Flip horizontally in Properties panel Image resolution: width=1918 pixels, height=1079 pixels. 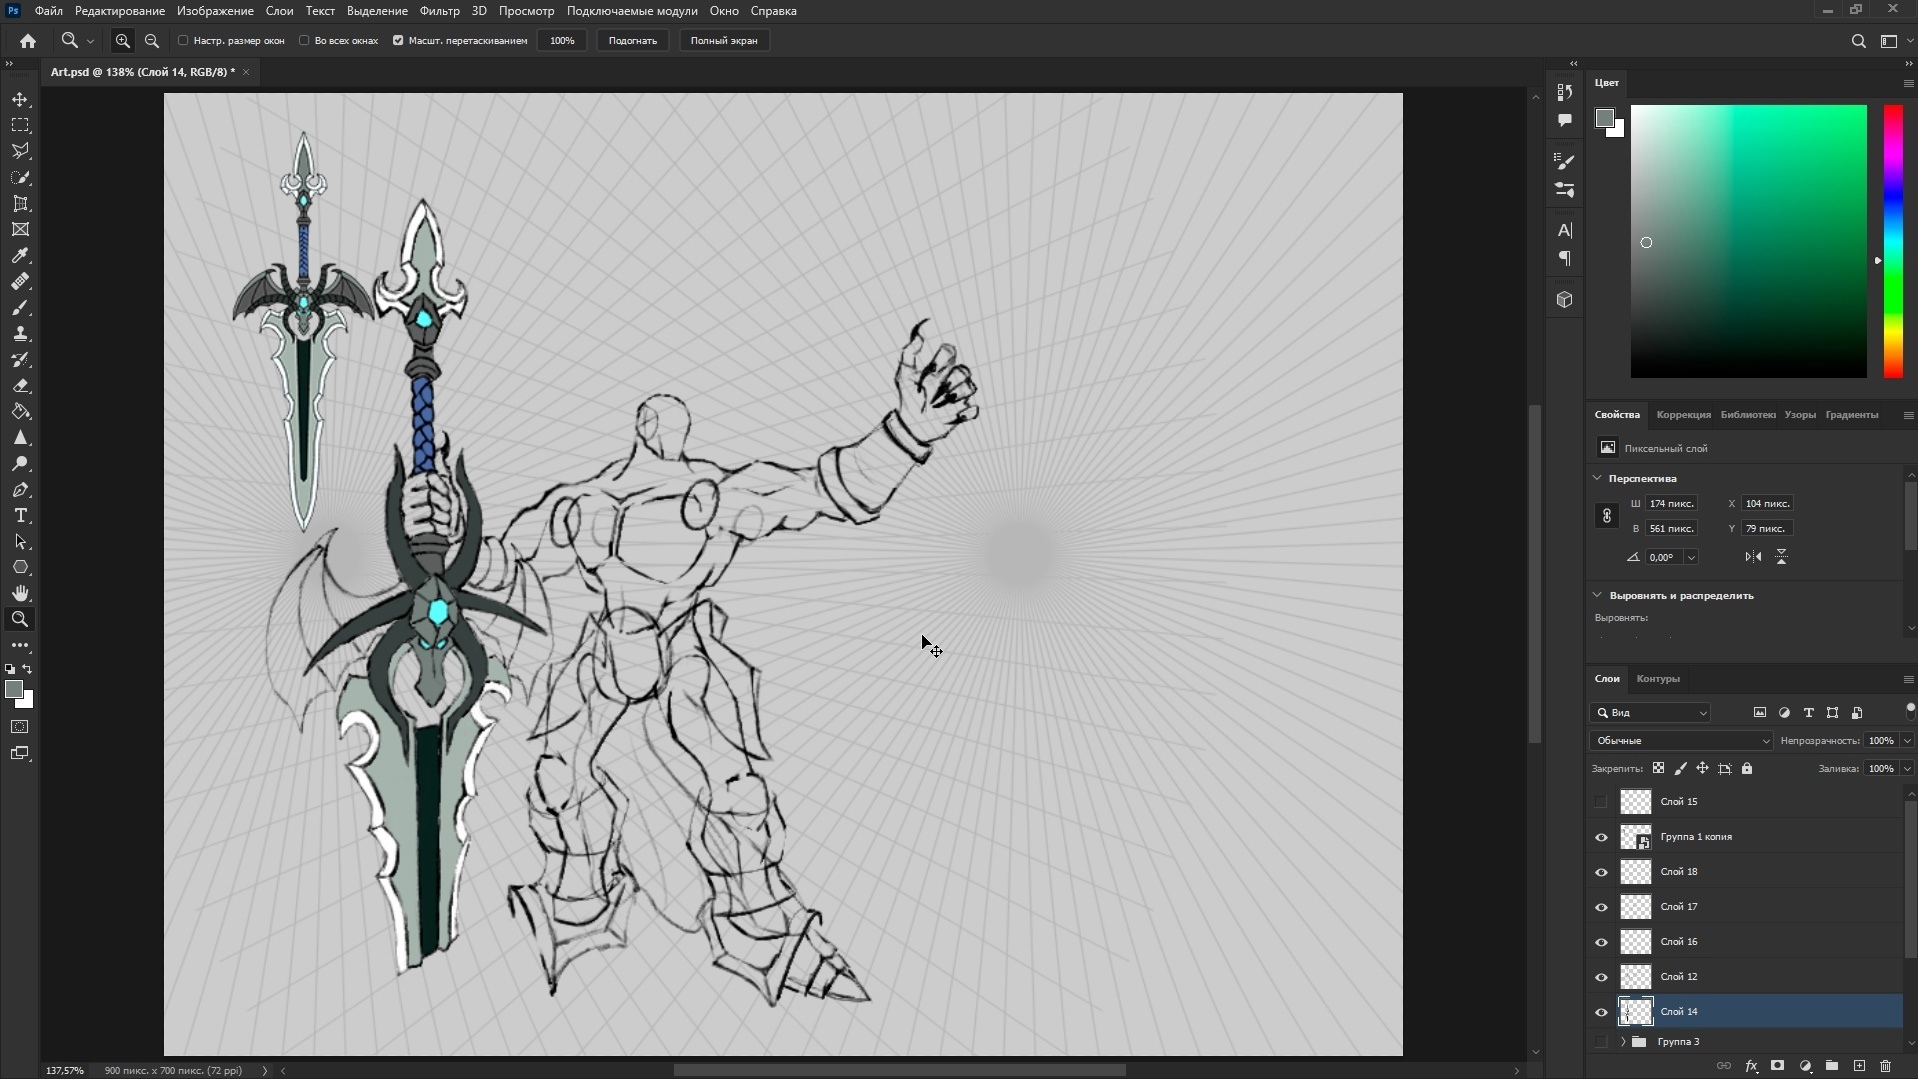[1753, 557]
